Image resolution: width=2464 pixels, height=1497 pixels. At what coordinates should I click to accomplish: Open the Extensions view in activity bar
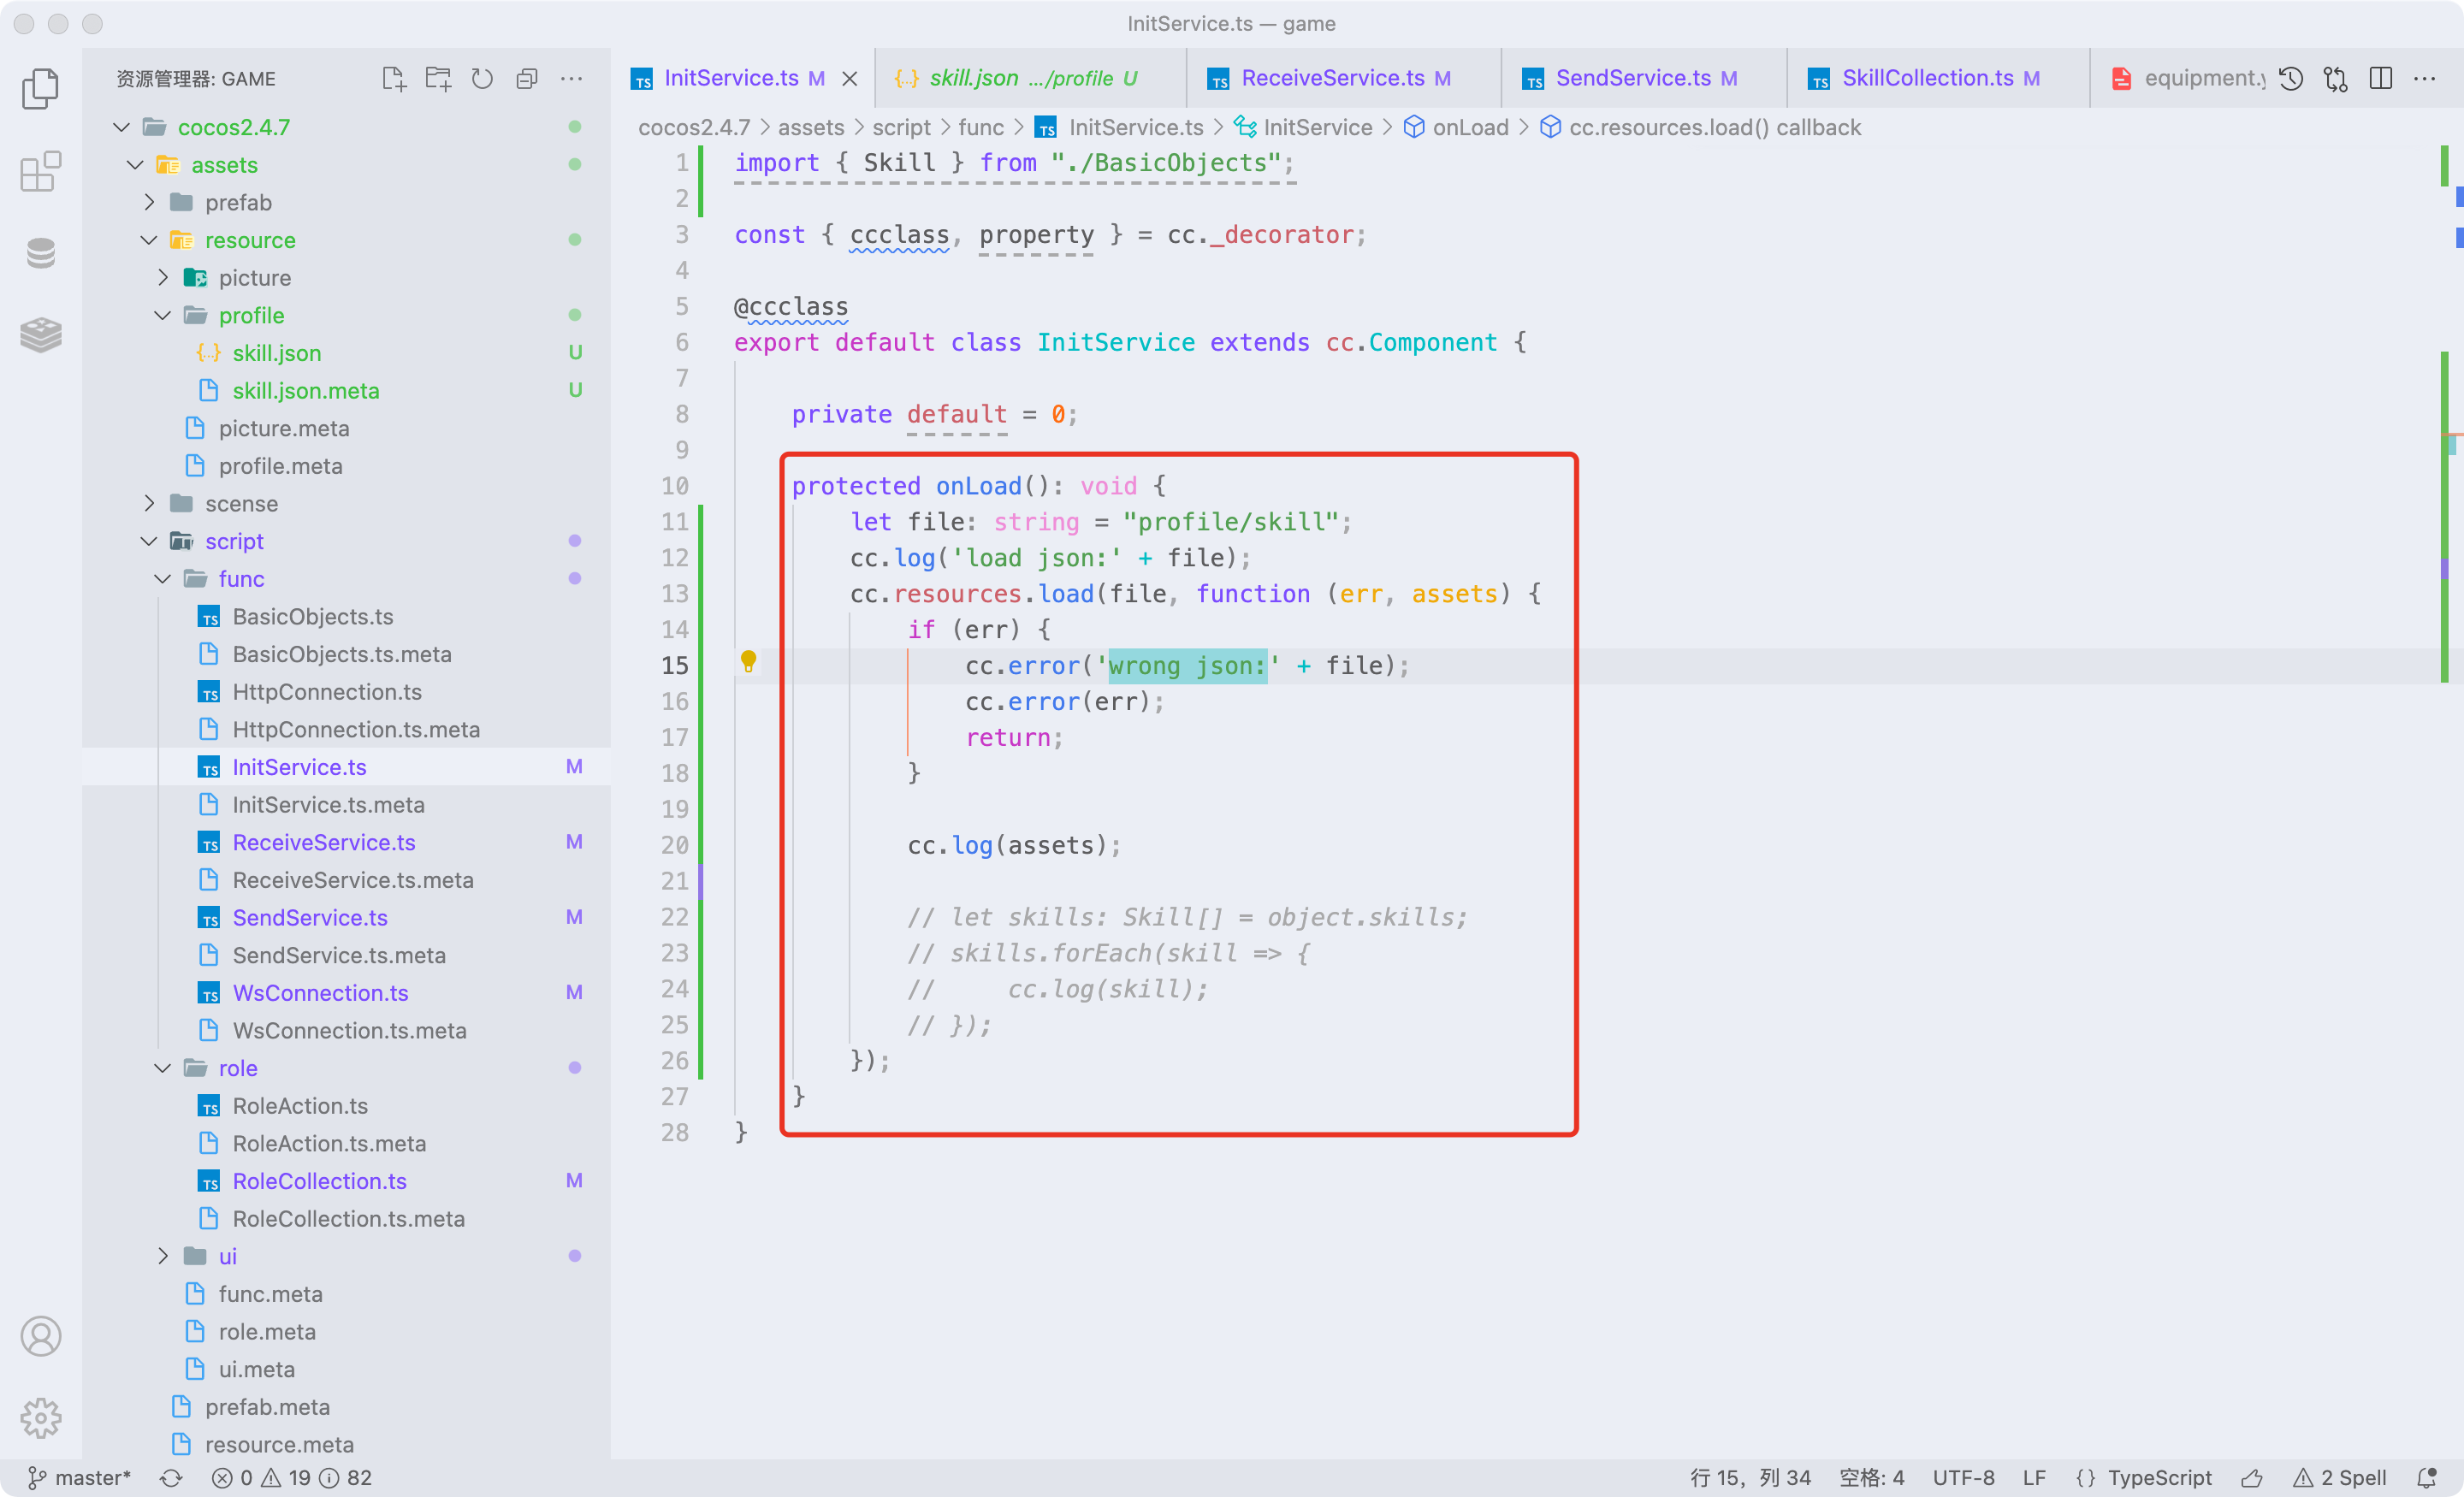coord(40,171)
